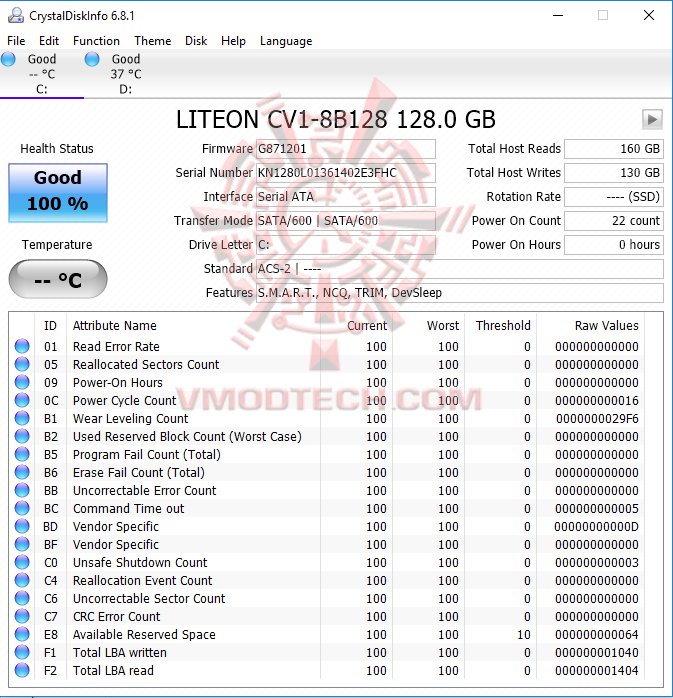Click the Interface field Serial ATA
673x698 pixels.
(x=346, y=197)
